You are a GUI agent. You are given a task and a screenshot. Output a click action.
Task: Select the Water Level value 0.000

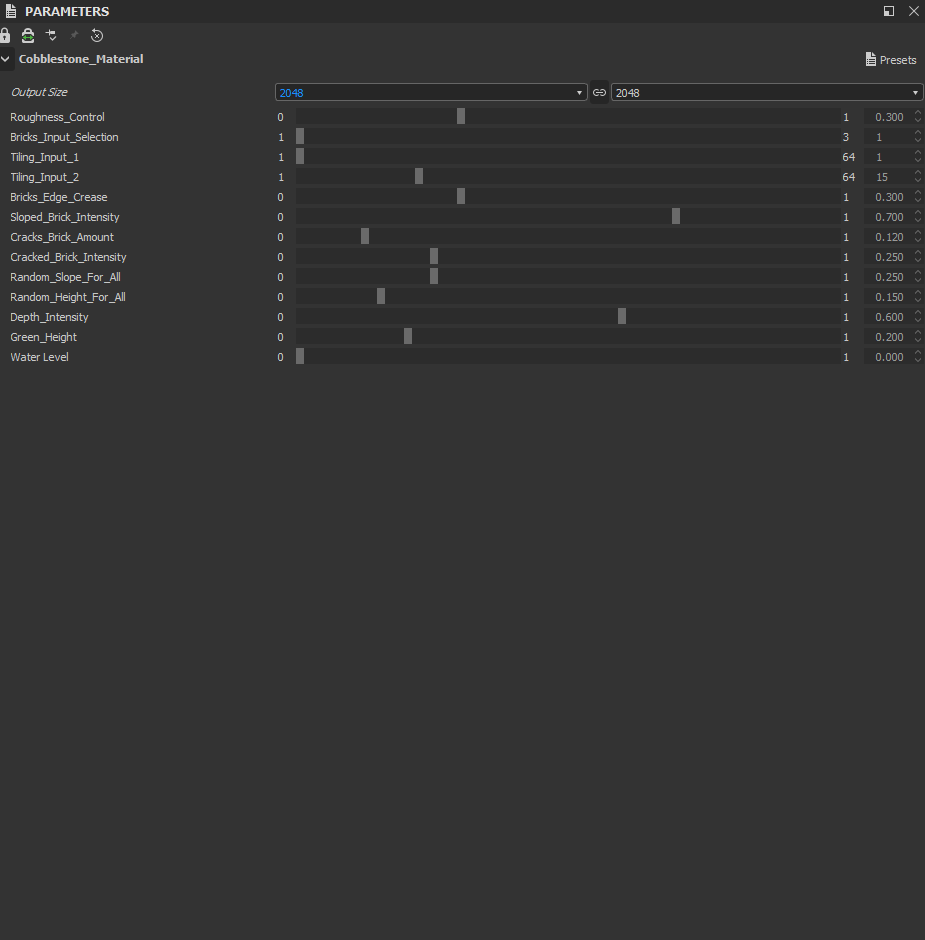888,357
